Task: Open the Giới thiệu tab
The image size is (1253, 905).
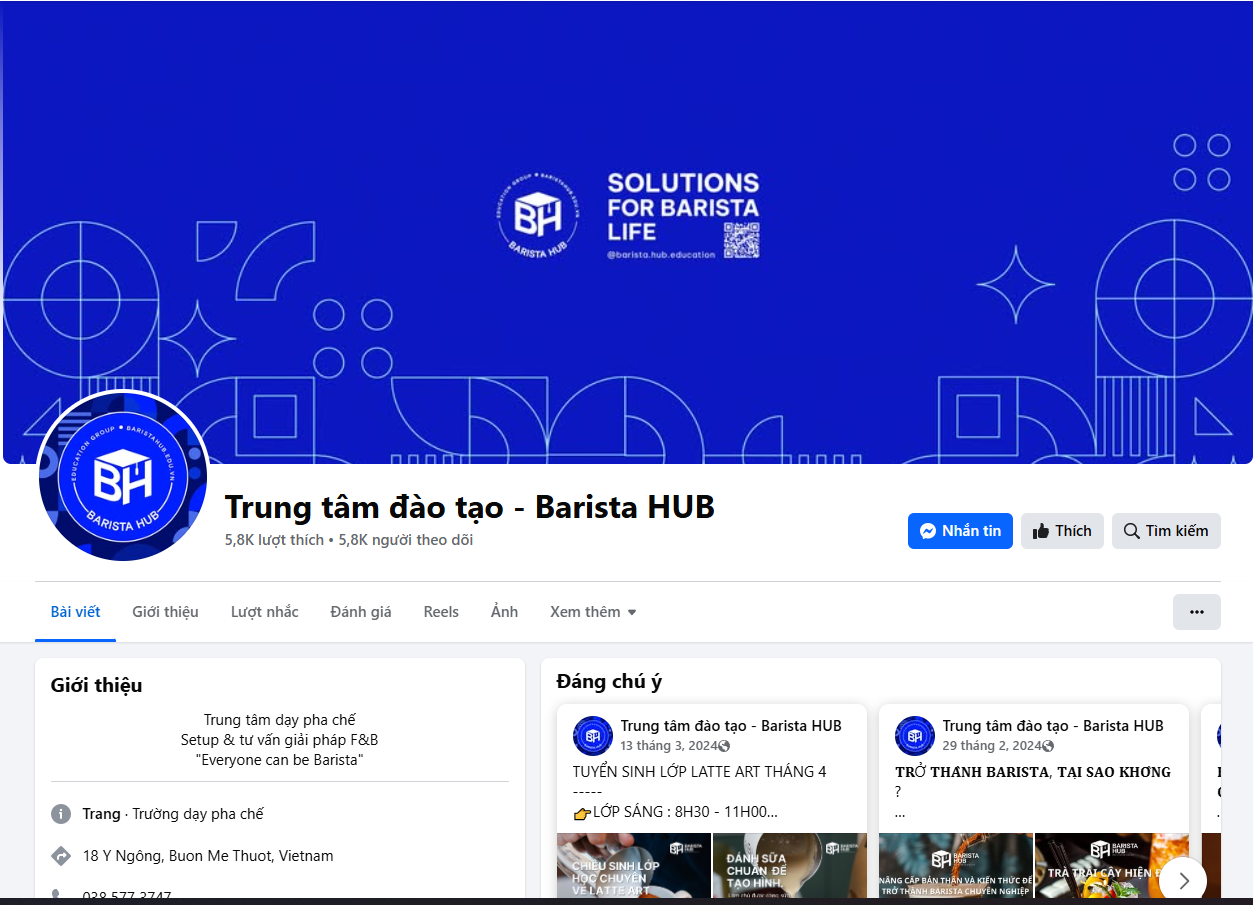Action: click(165, 612)
